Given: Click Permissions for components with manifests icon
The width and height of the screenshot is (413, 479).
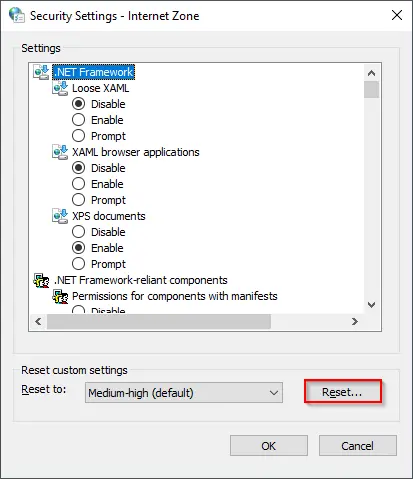Looking at the screenshot, I should (60, 296).
